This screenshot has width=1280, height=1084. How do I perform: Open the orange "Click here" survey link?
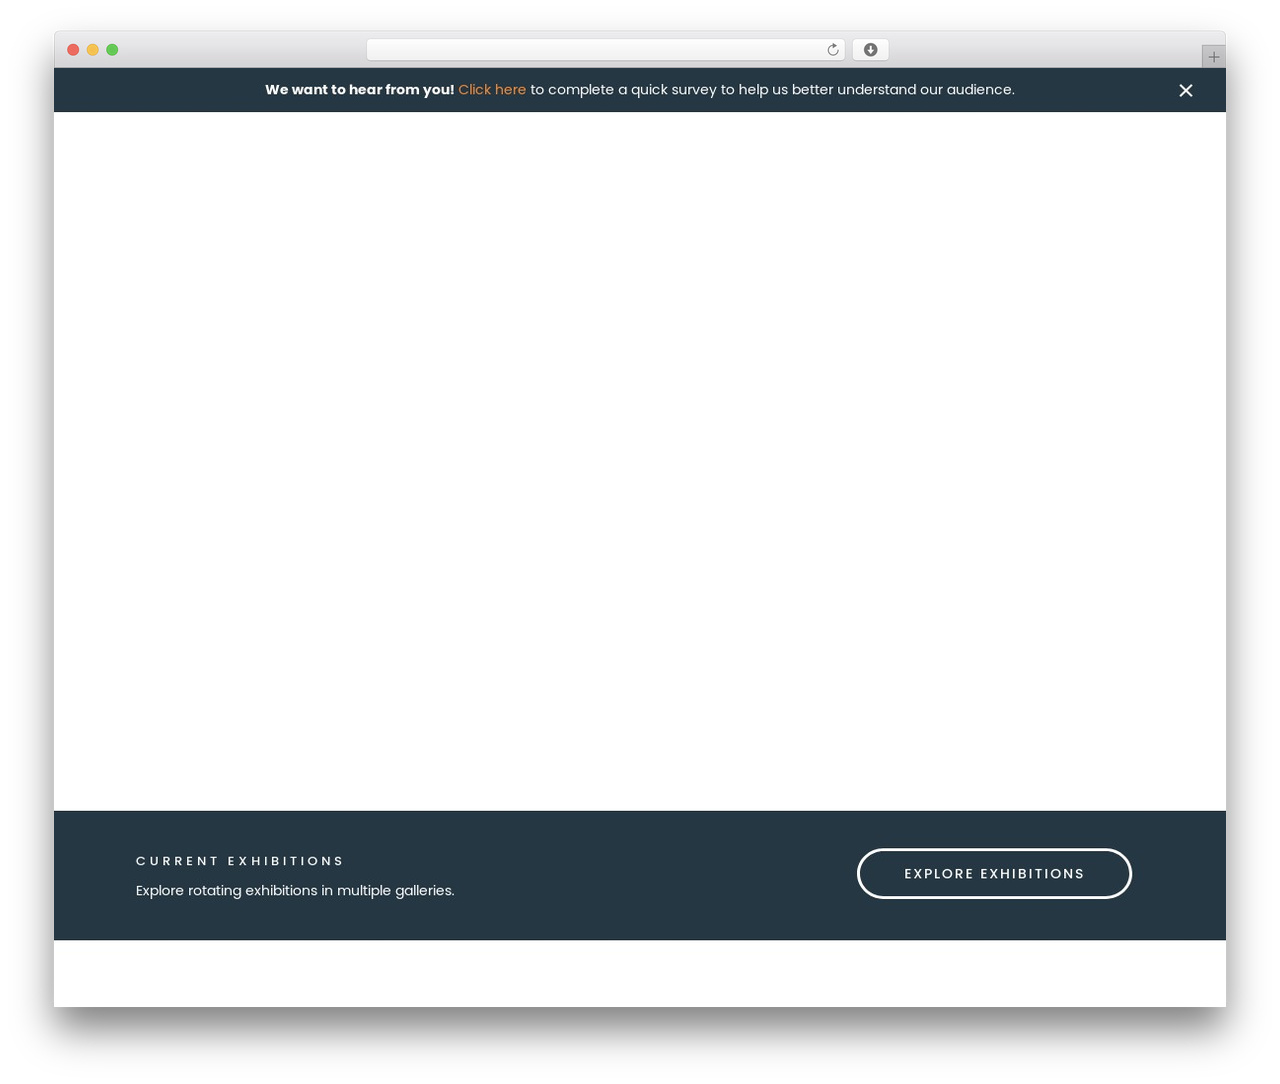pyautogui.click(x=492, y=90)
